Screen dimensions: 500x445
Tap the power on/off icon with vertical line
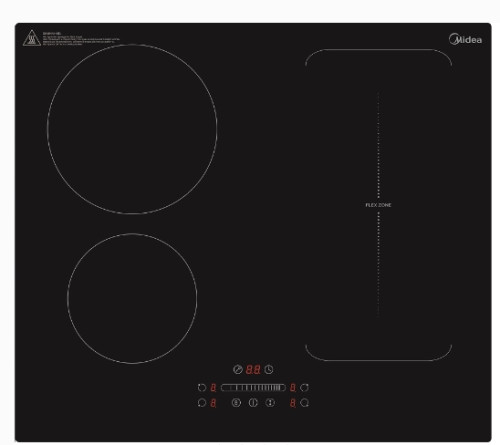(x=253, y=403)
